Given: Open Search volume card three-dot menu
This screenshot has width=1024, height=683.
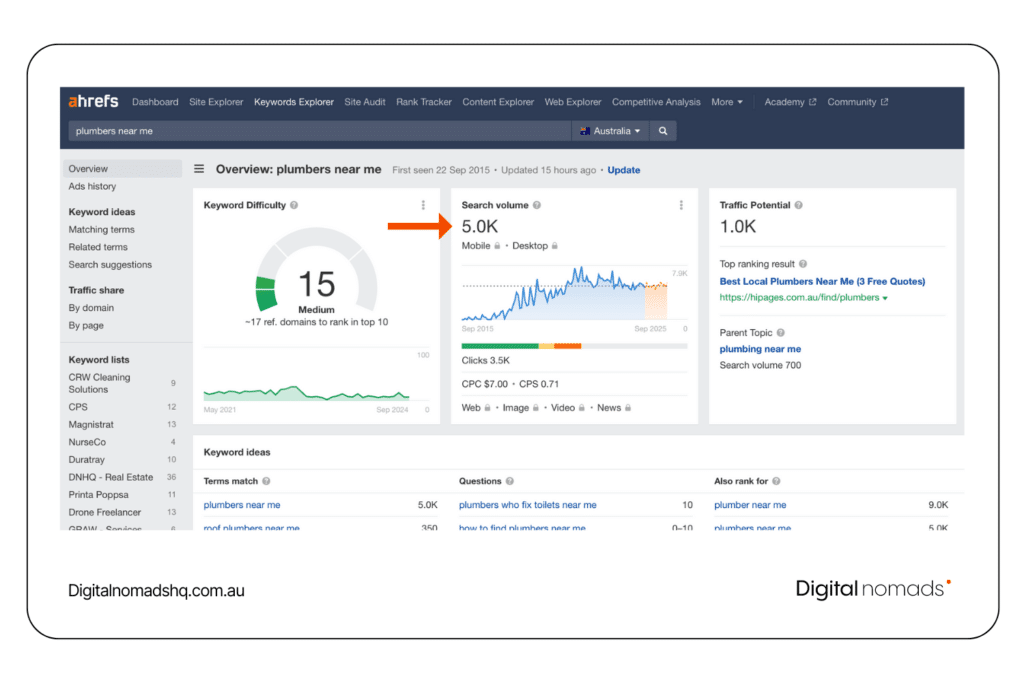Looking at the screenshot, I should tap(681, 205).
